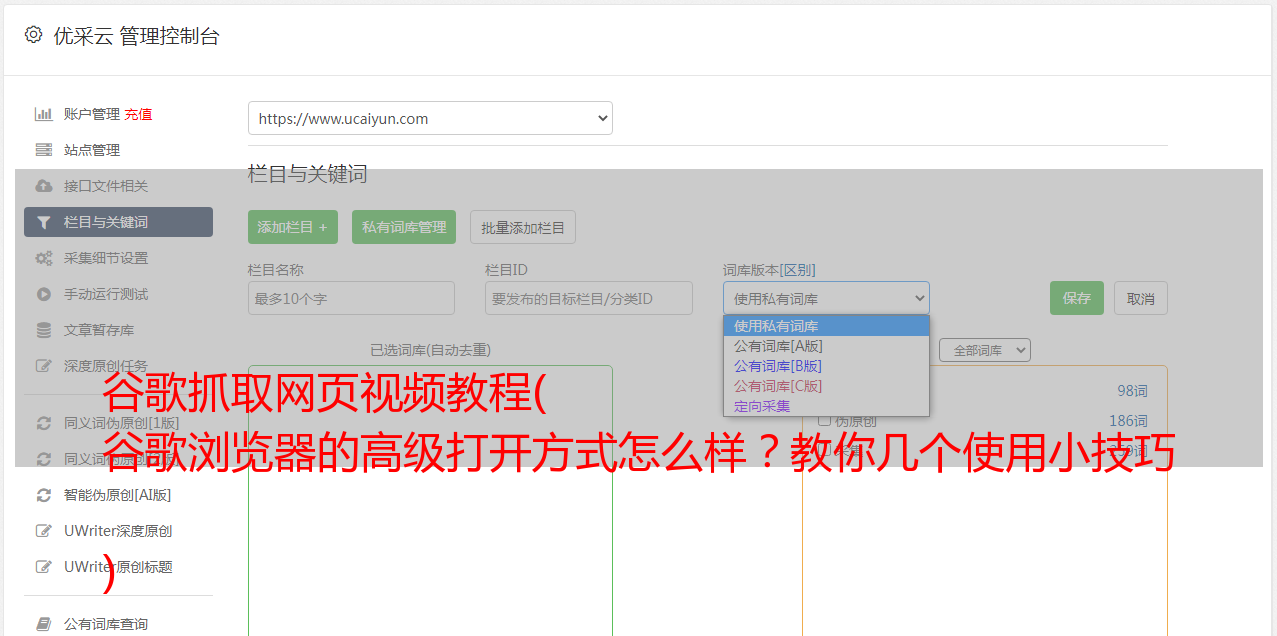Click the green 保存 button
The width and height of the screenshot is (1277, 636).
coord(1076,298)
